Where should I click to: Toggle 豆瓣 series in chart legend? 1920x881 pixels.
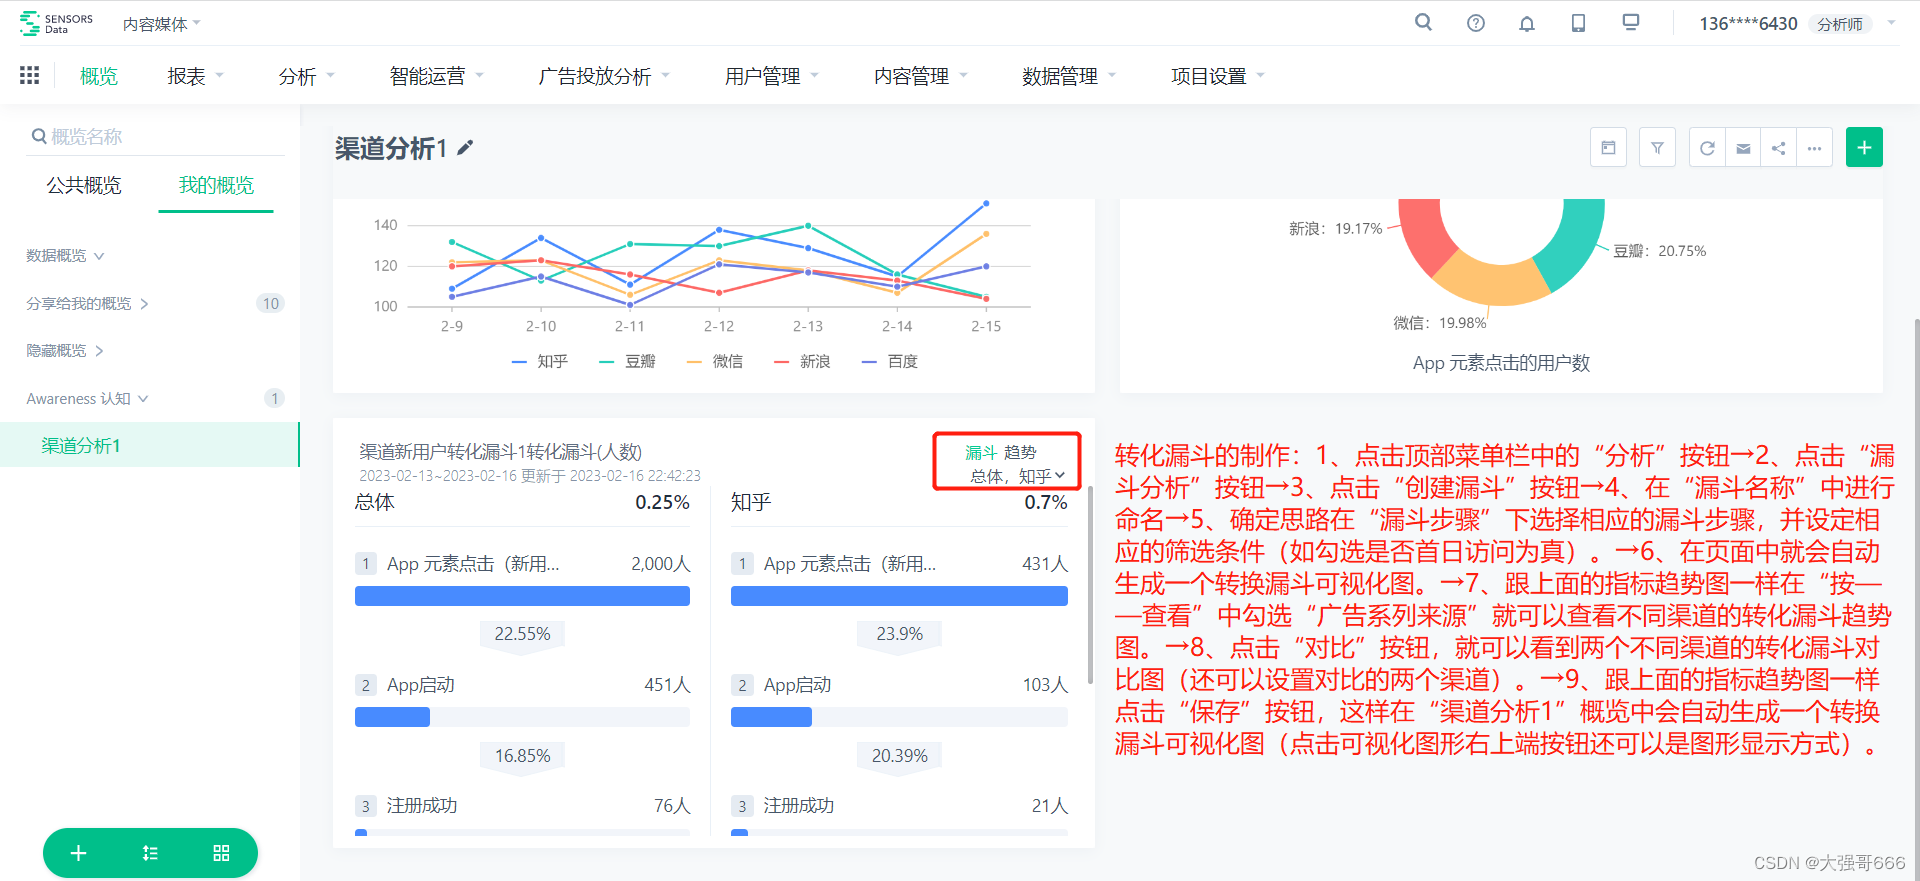(x=628, y=361)
